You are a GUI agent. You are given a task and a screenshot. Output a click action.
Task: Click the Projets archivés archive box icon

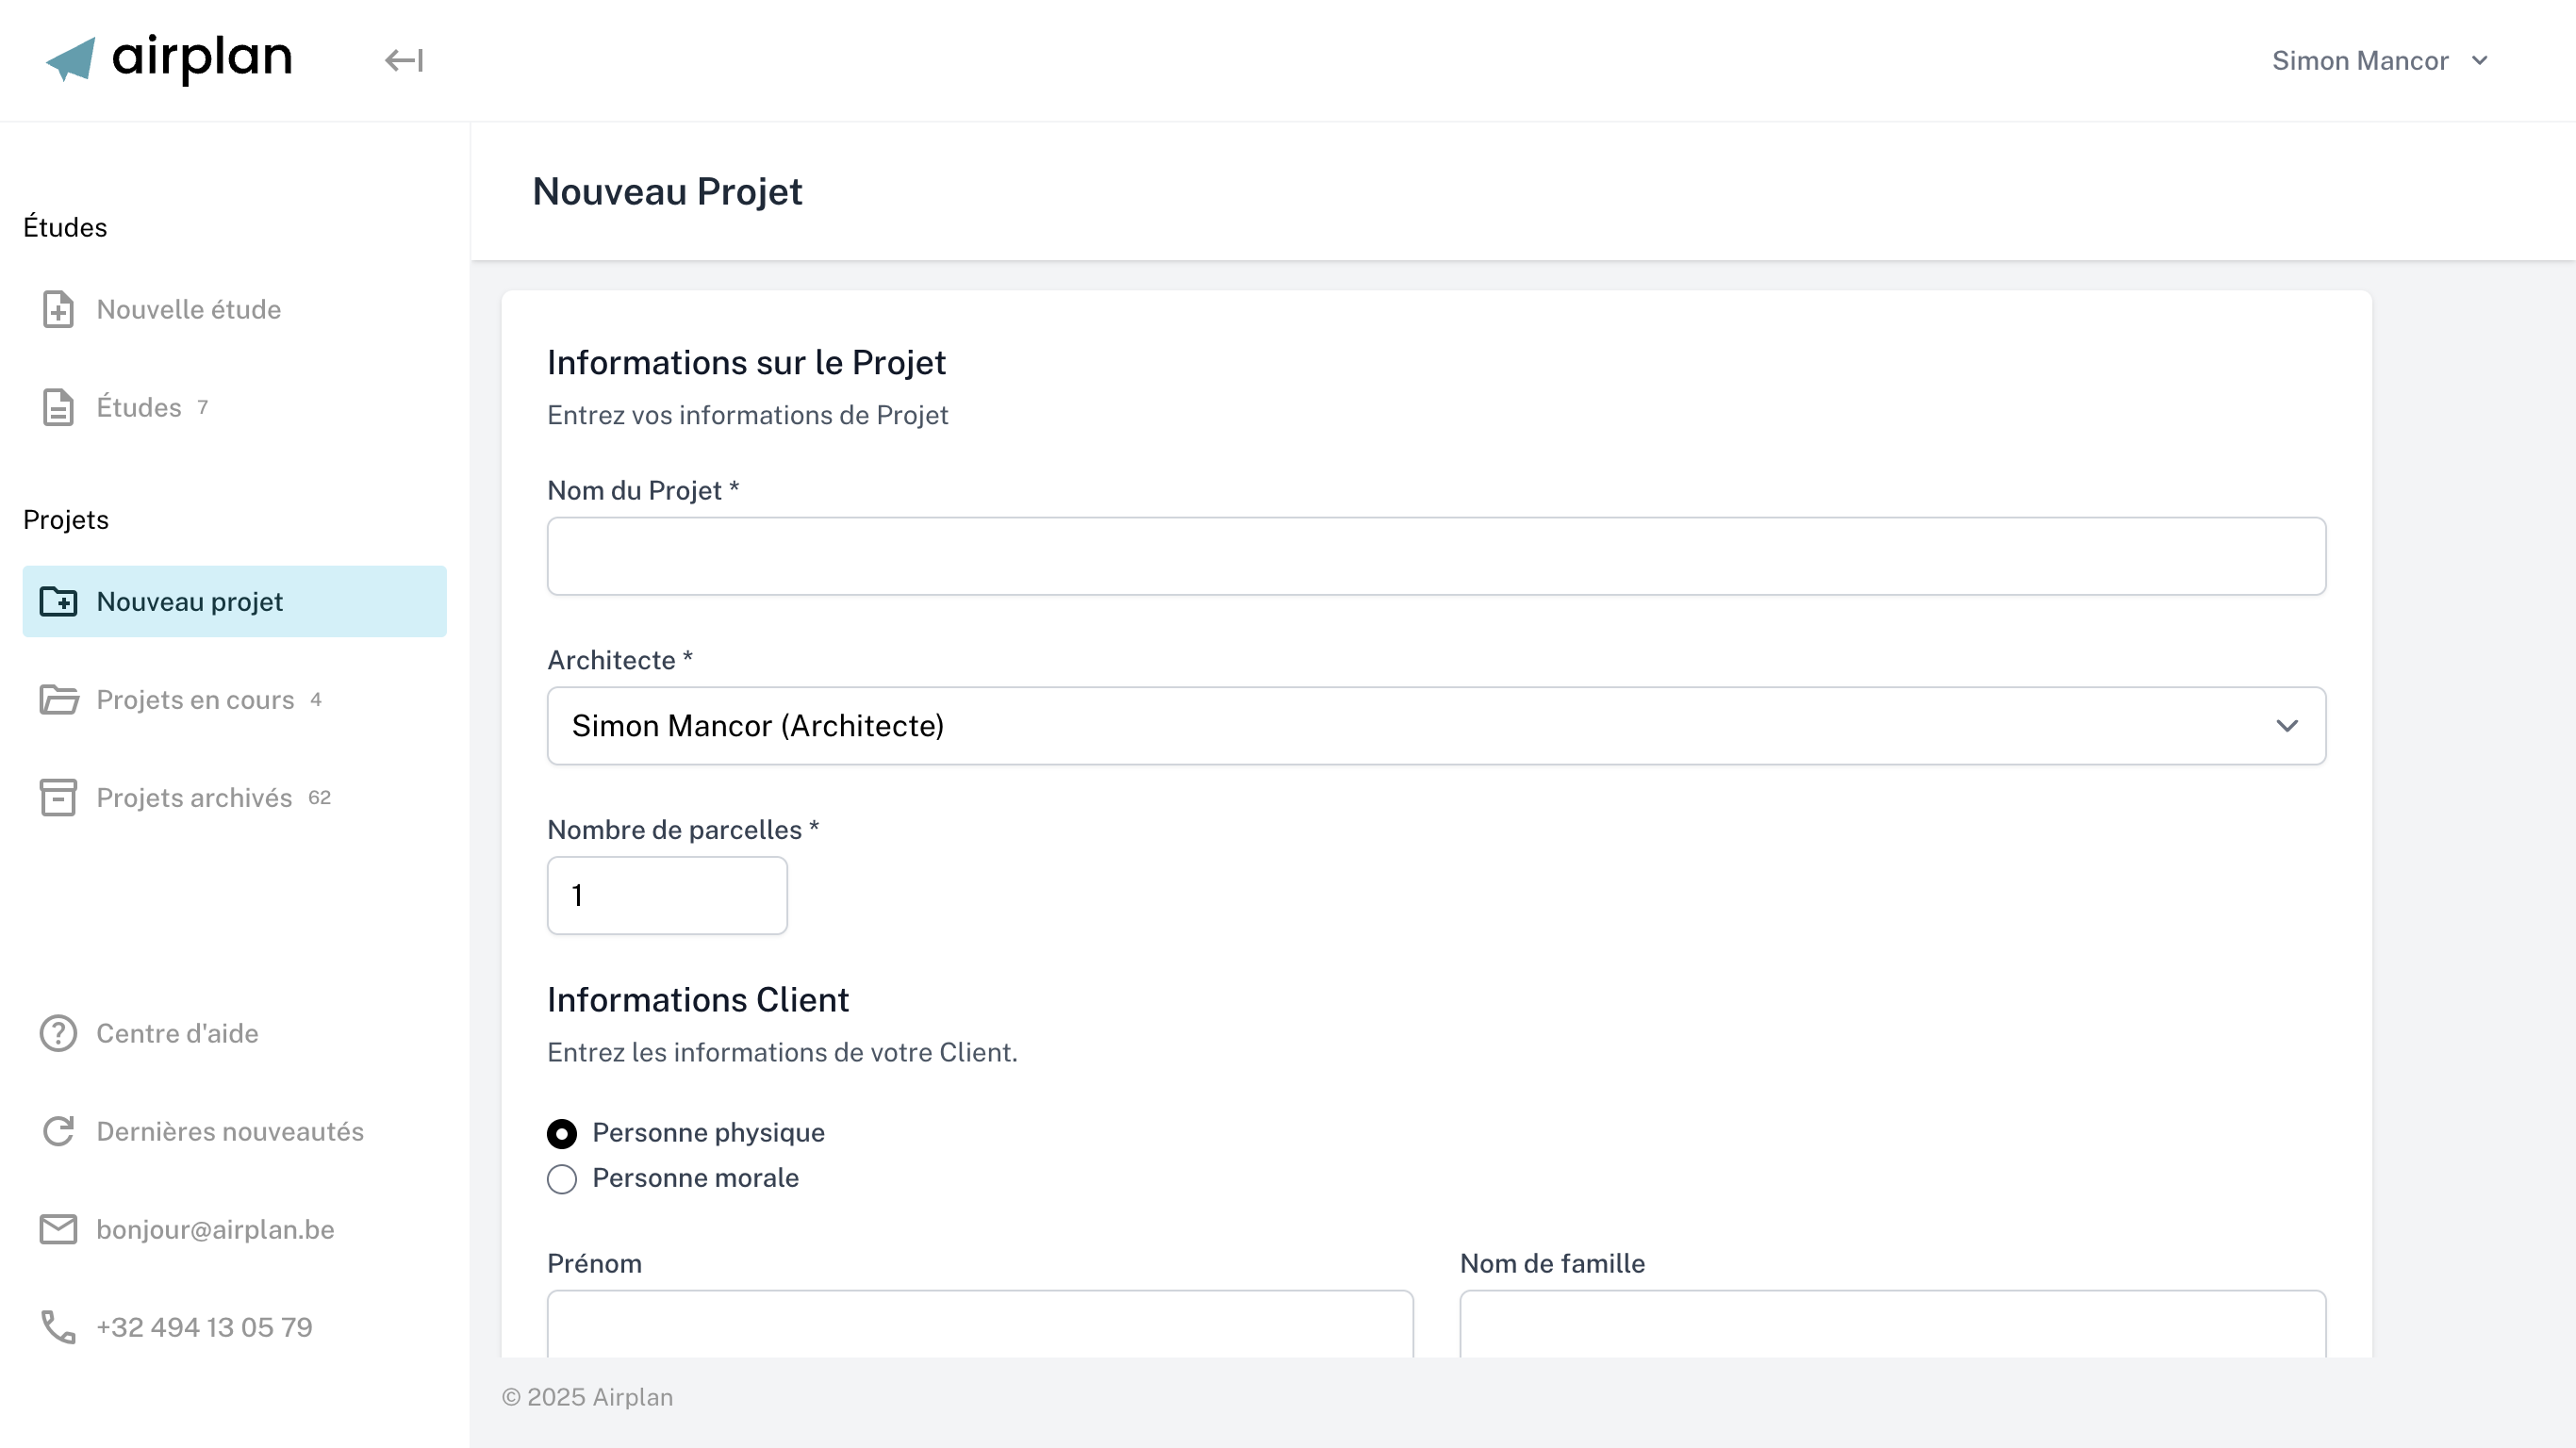click(x=58, y=797)
